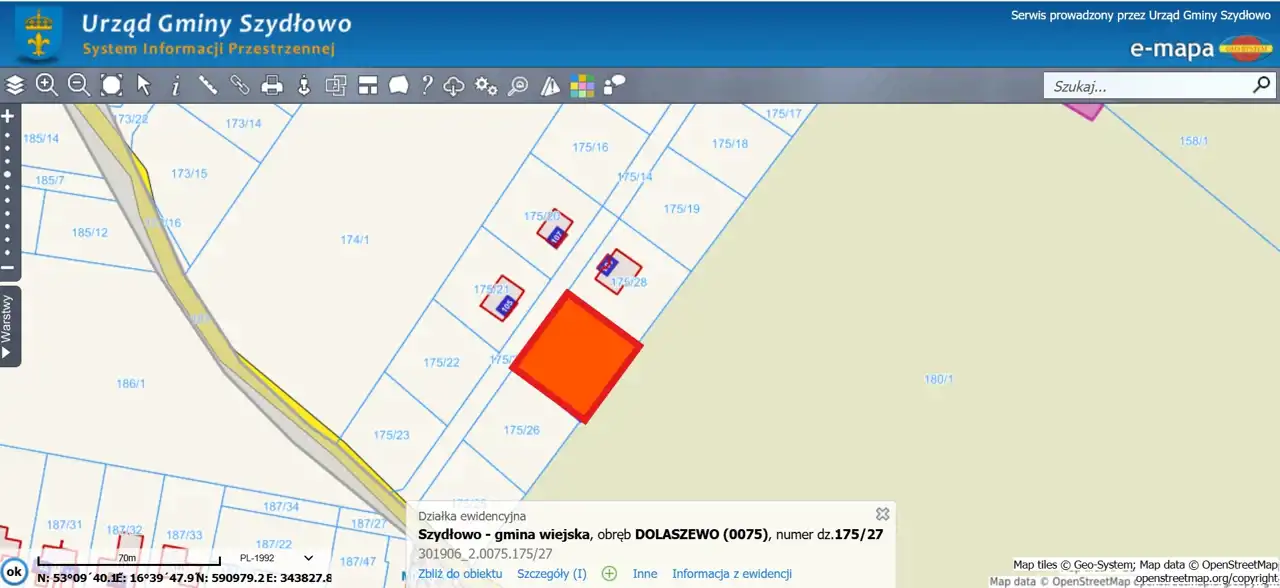Click the full extent view icon
1280x588 pixels.
click(111, 85)
